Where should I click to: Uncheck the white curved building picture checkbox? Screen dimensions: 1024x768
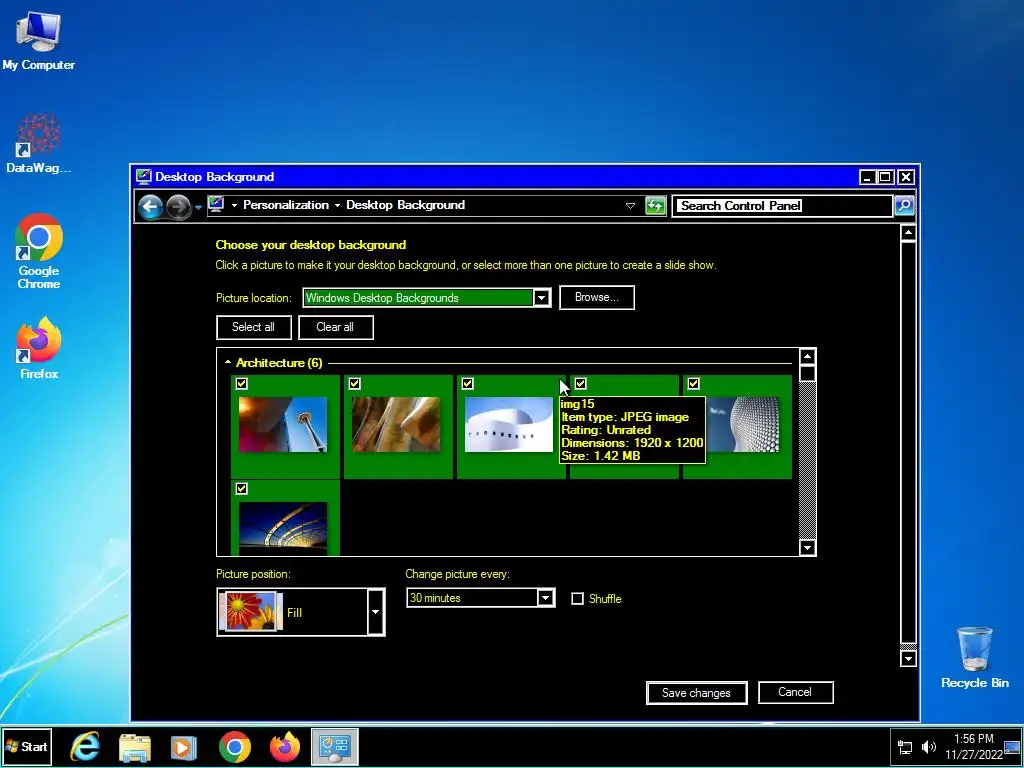[x=468, y=383]
